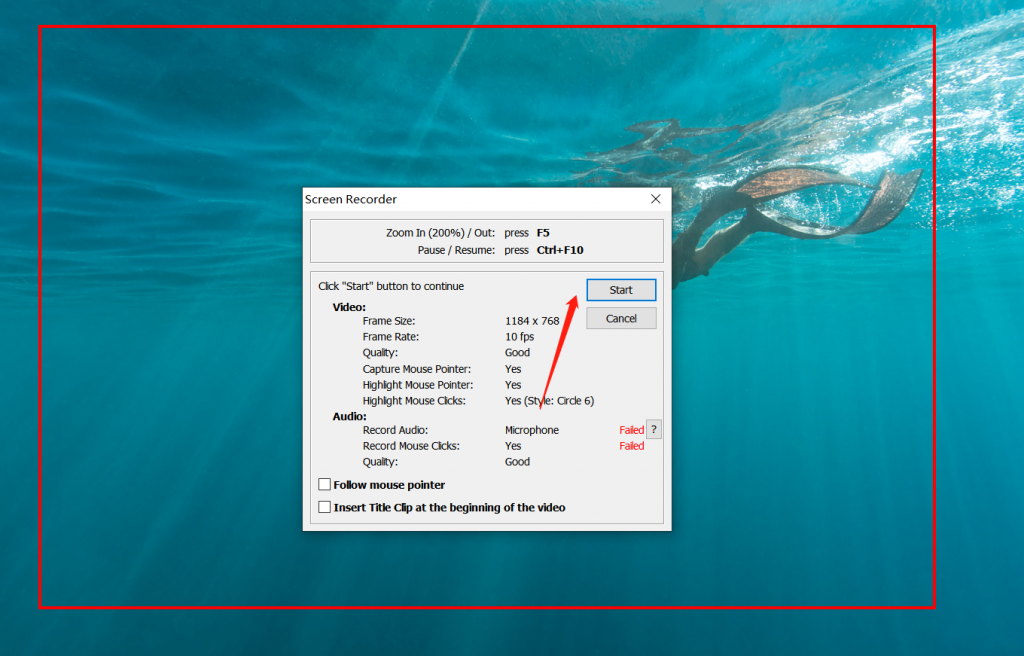Enable the Follow mouse pointer checkbox
Screen dimensions: 1024x656
point(325,484)
